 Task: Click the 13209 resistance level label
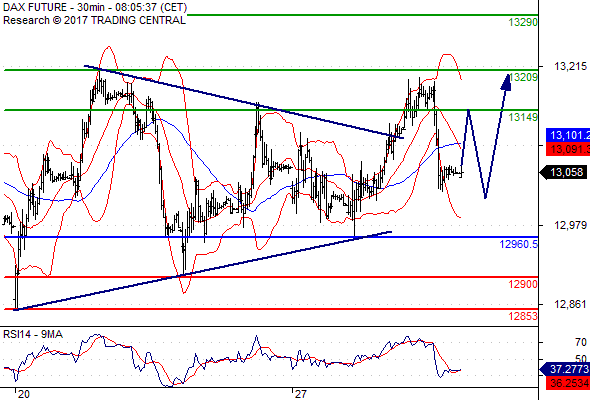click(x=523, y=77)
